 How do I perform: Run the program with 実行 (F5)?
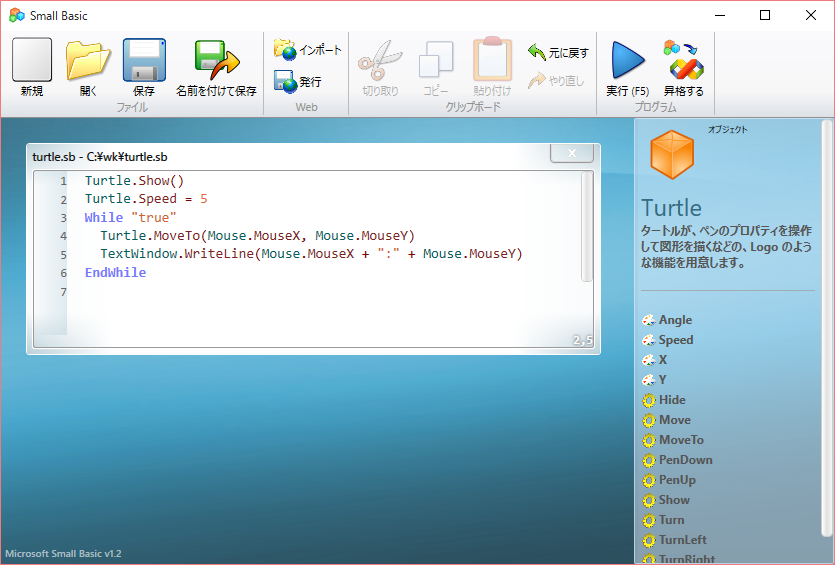(627, 62)
